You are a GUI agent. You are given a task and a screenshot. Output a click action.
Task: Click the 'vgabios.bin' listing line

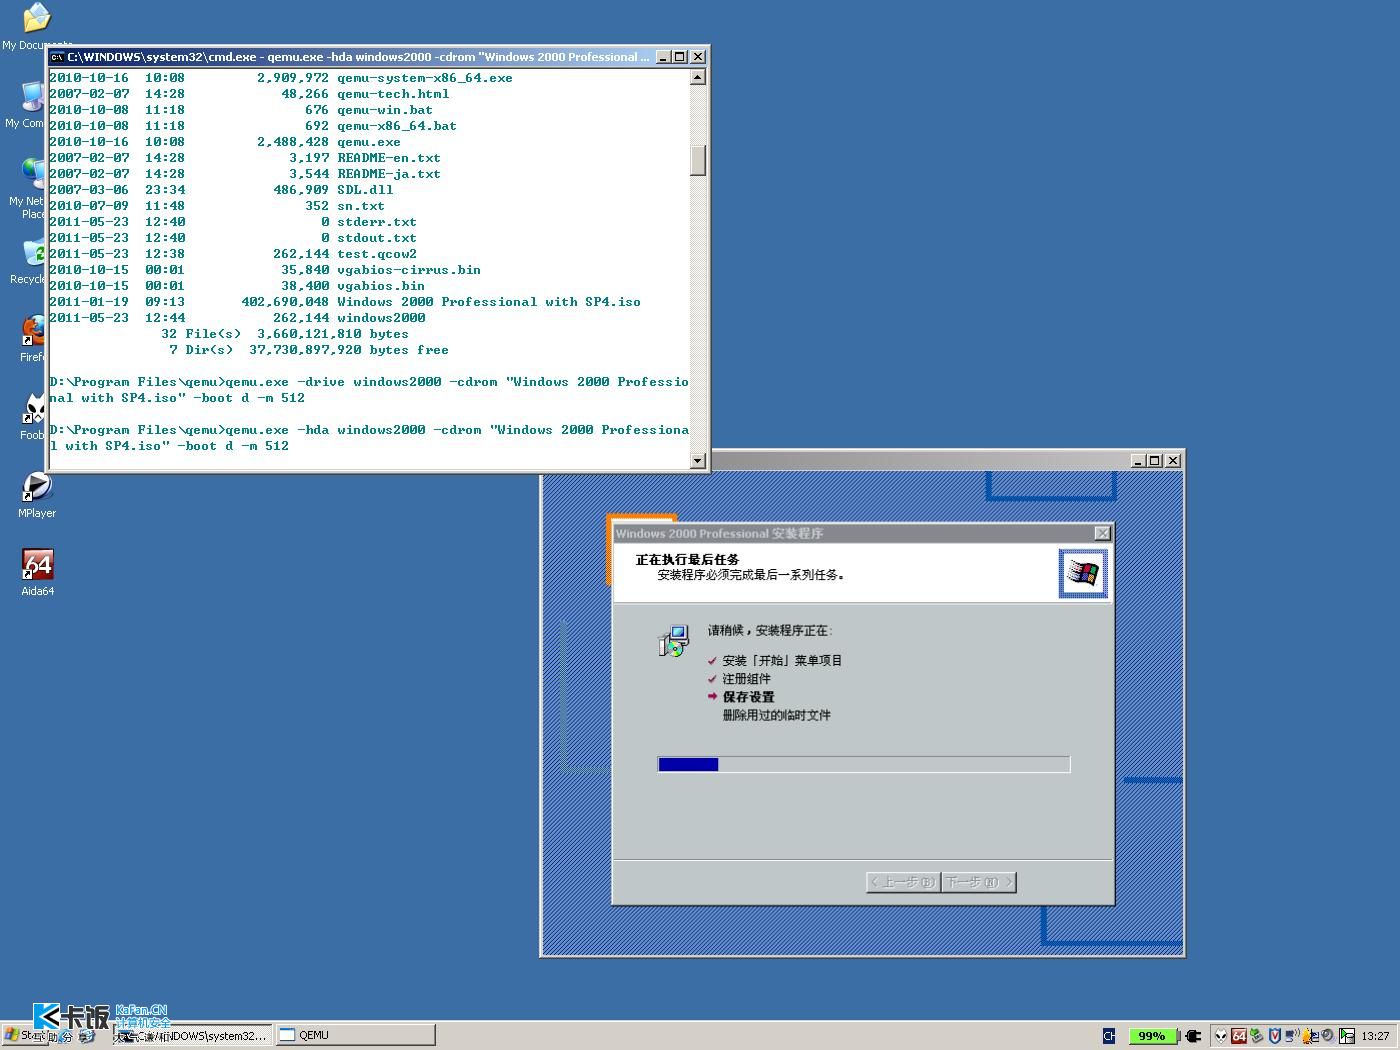point(237,286)
